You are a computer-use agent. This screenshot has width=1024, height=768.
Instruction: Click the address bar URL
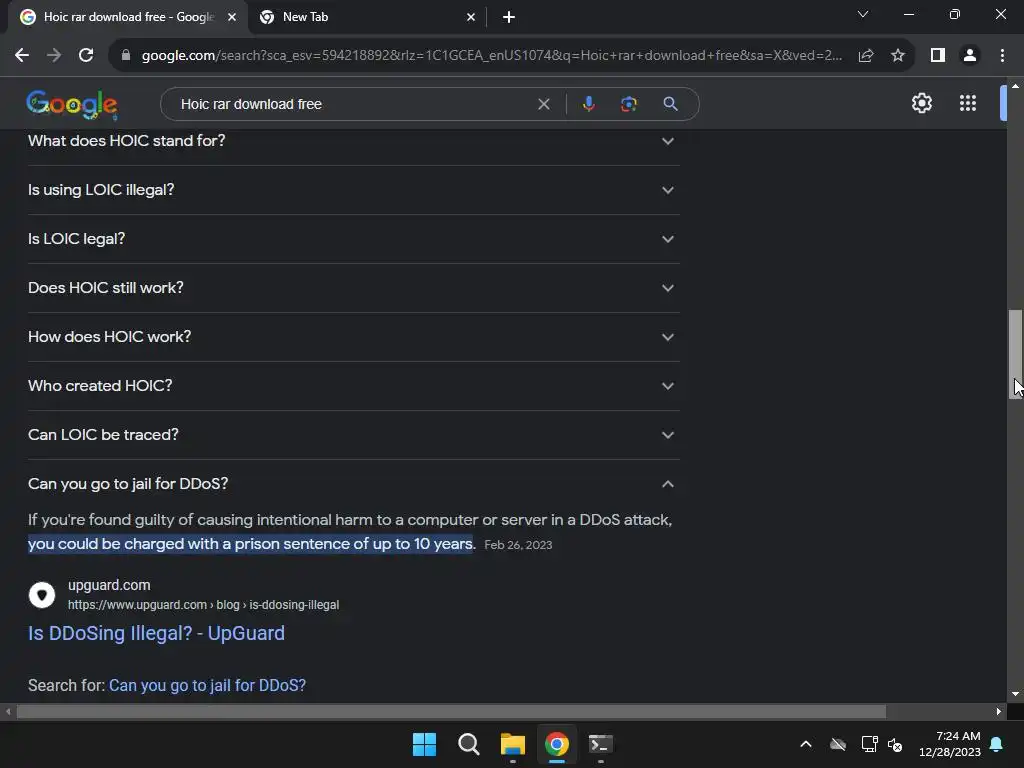click(492, 56)
